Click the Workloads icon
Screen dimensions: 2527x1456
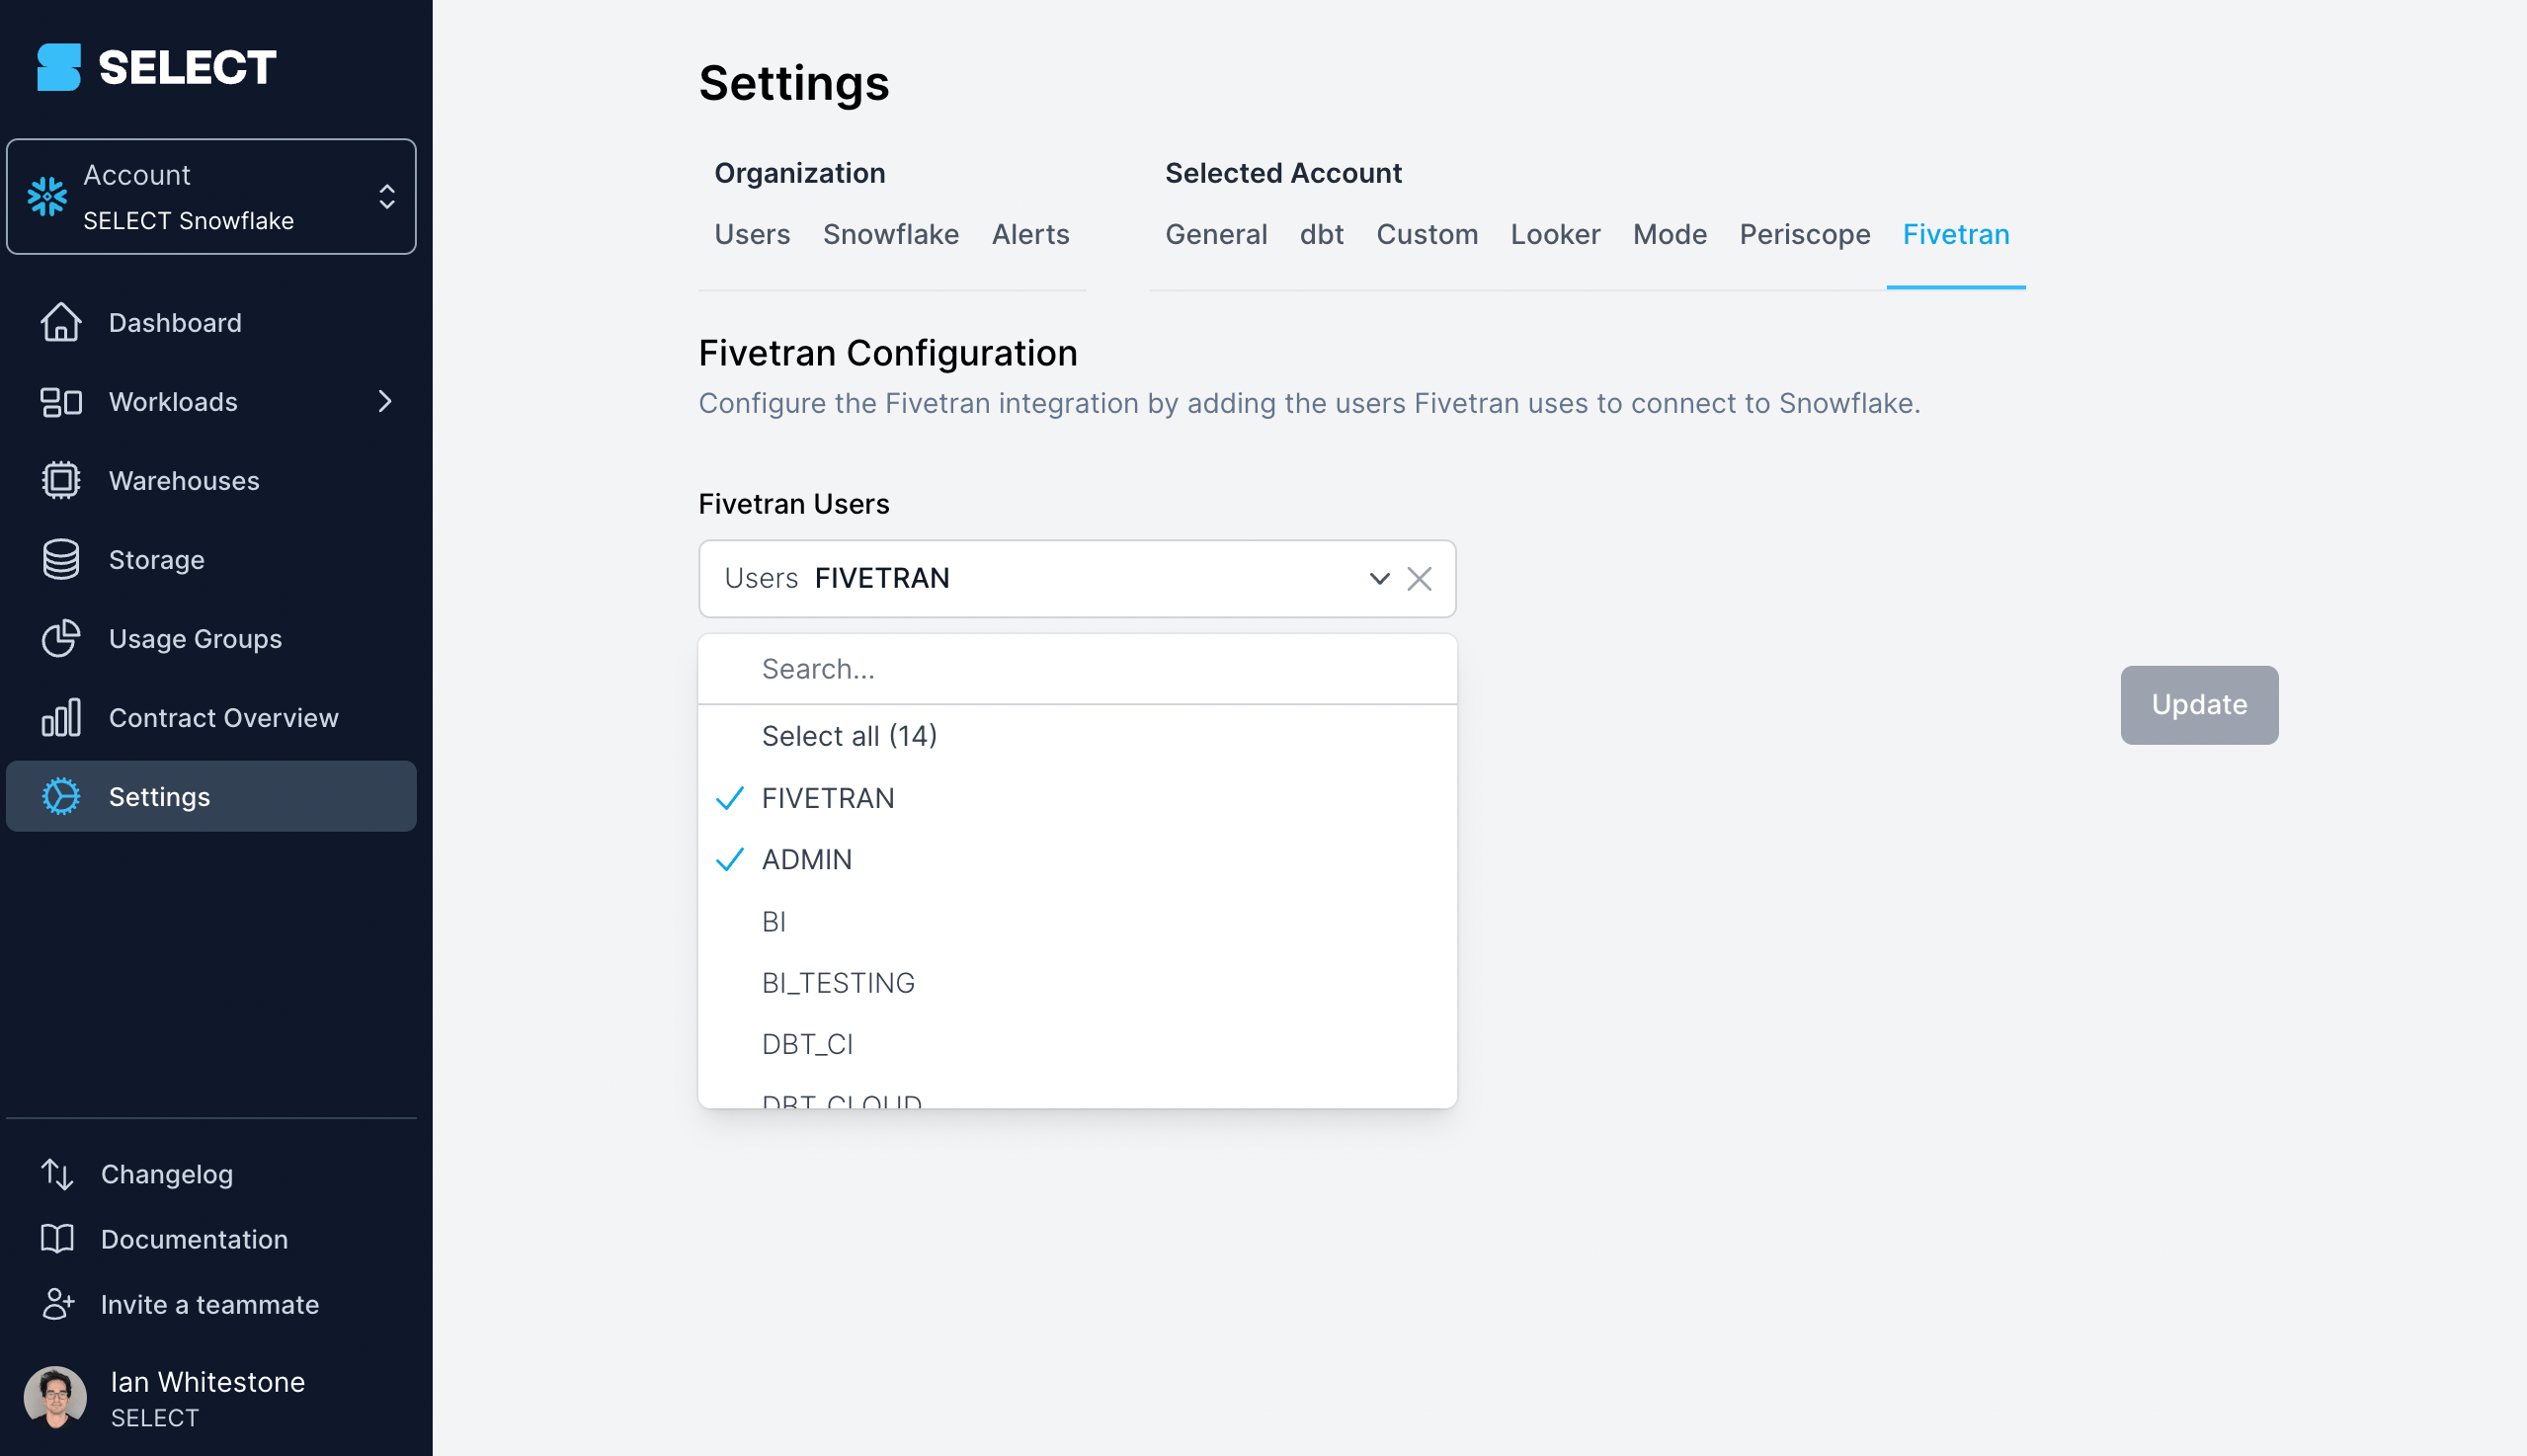pos(61,401)
